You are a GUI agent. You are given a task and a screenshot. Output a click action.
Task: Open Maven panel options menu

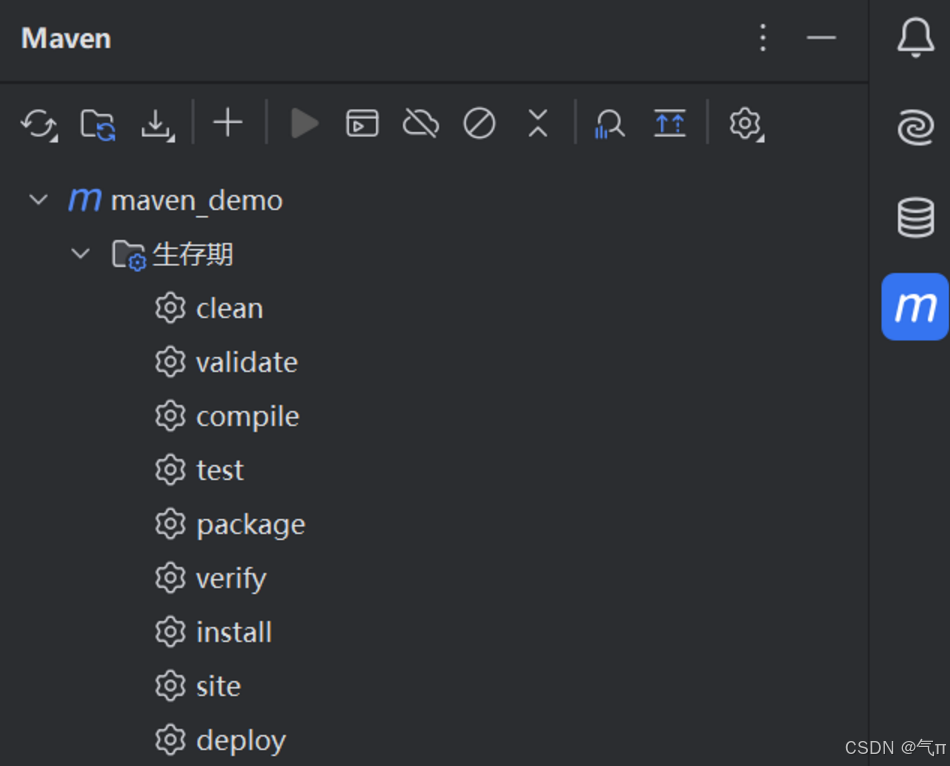[763, 38]
